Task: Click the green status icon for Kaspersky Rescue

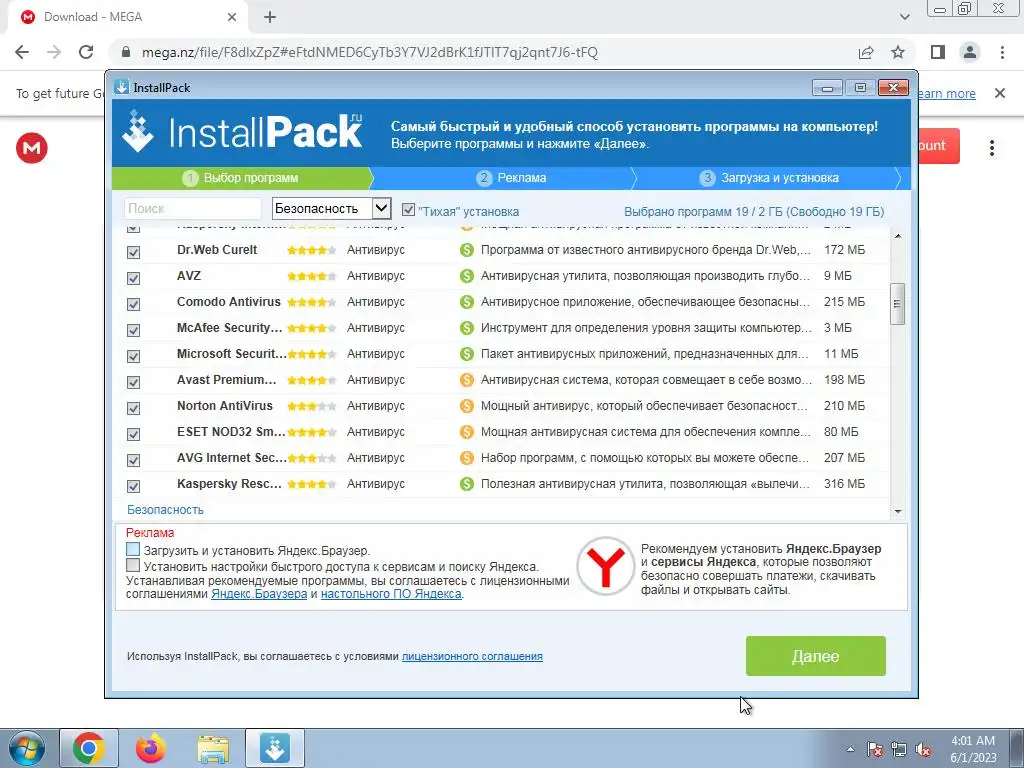Action: click(466, 485)
